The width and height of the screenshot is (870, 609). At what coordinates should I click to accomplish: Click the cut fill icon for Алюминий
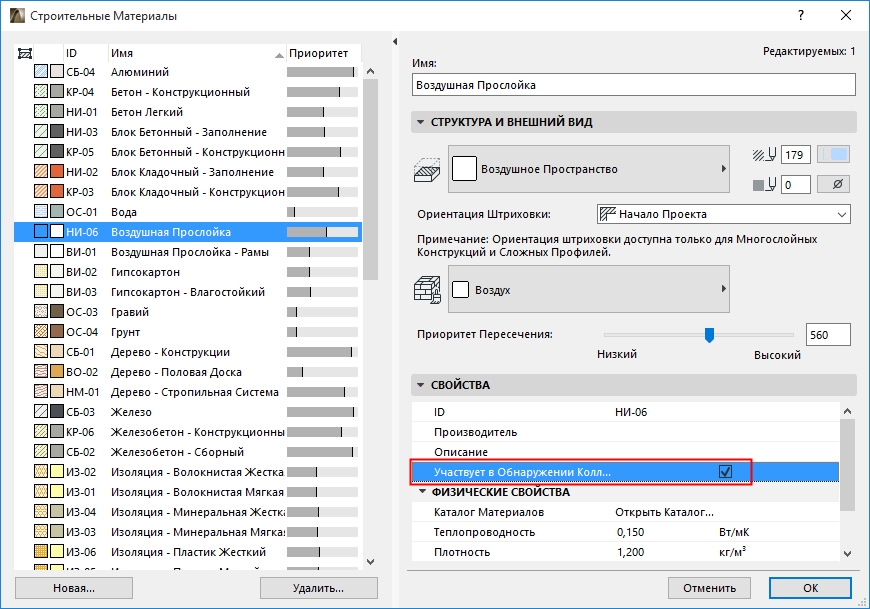(x=41, y=72)
